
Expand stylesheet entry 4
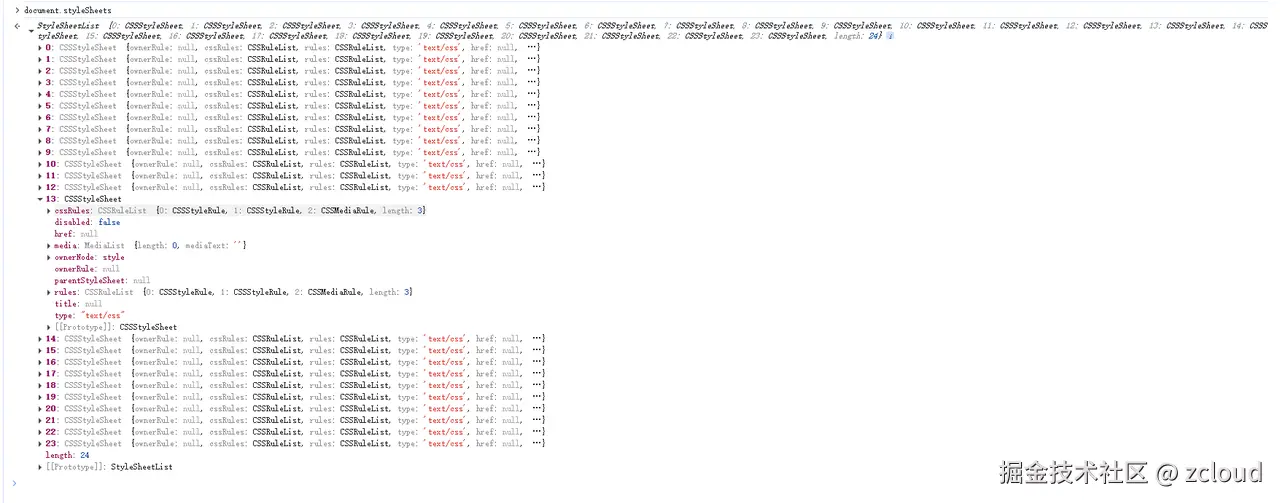click(x=41, y=94)
